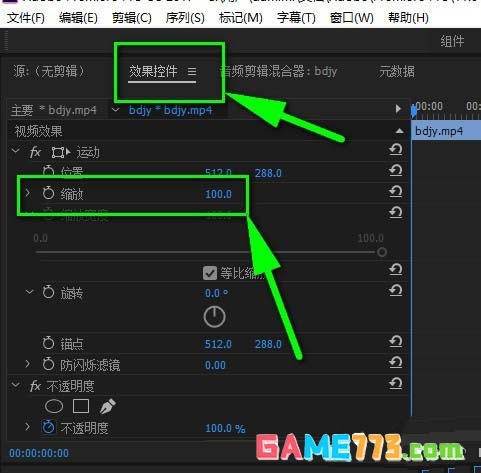The image size is (481, 473).
Task: Toggle animation stopwatch for 锚点
Action: [48, 343]
